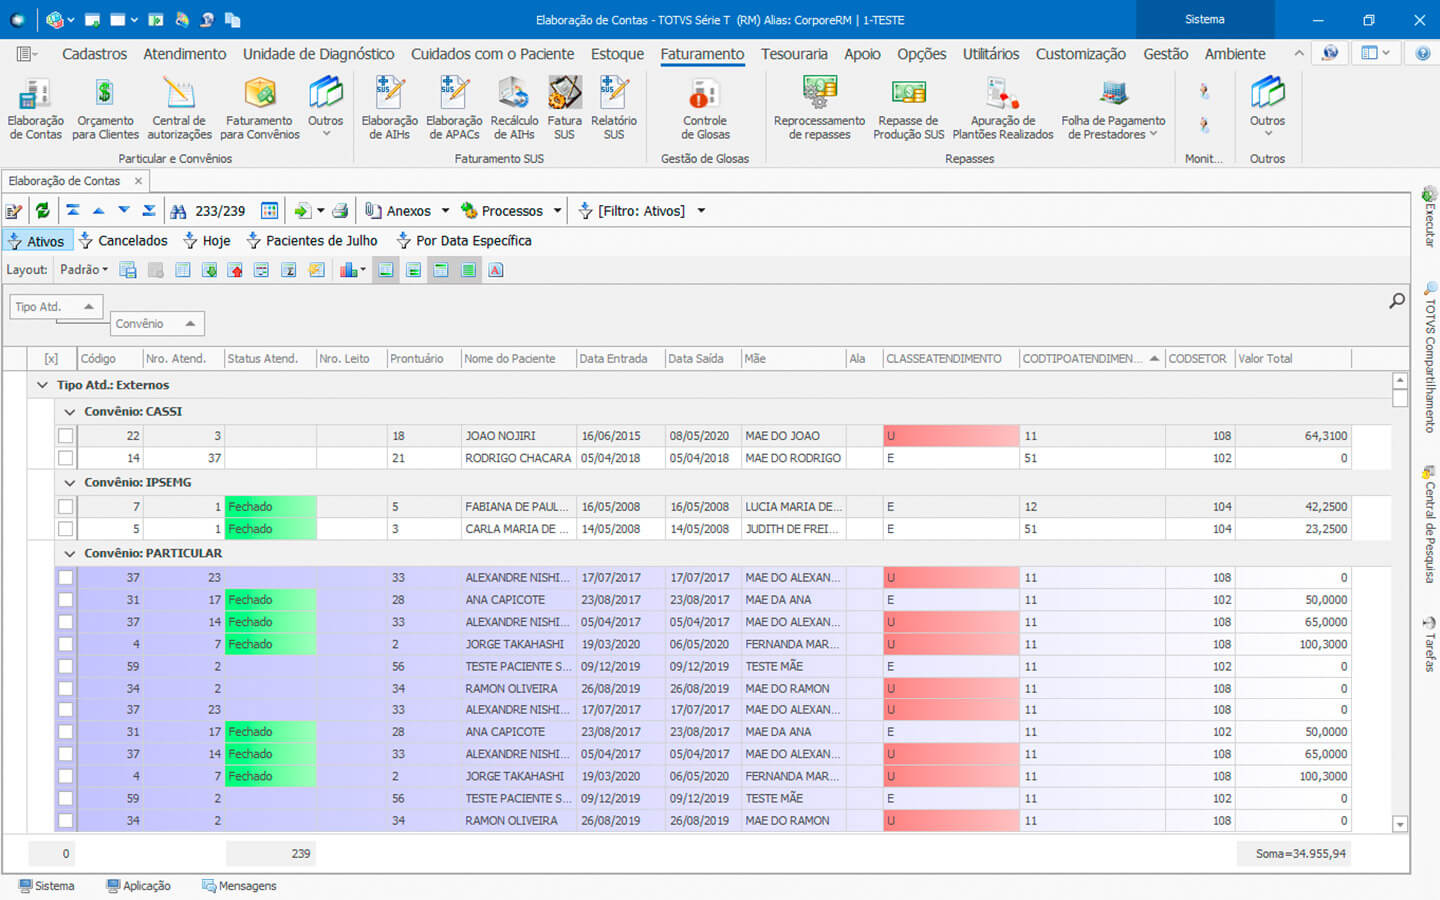Image resolution: width=1440 pixels, height=900 pixels.
Task: Collapse the Convênio: CASSI group
Action: click(x=70, y=412)
